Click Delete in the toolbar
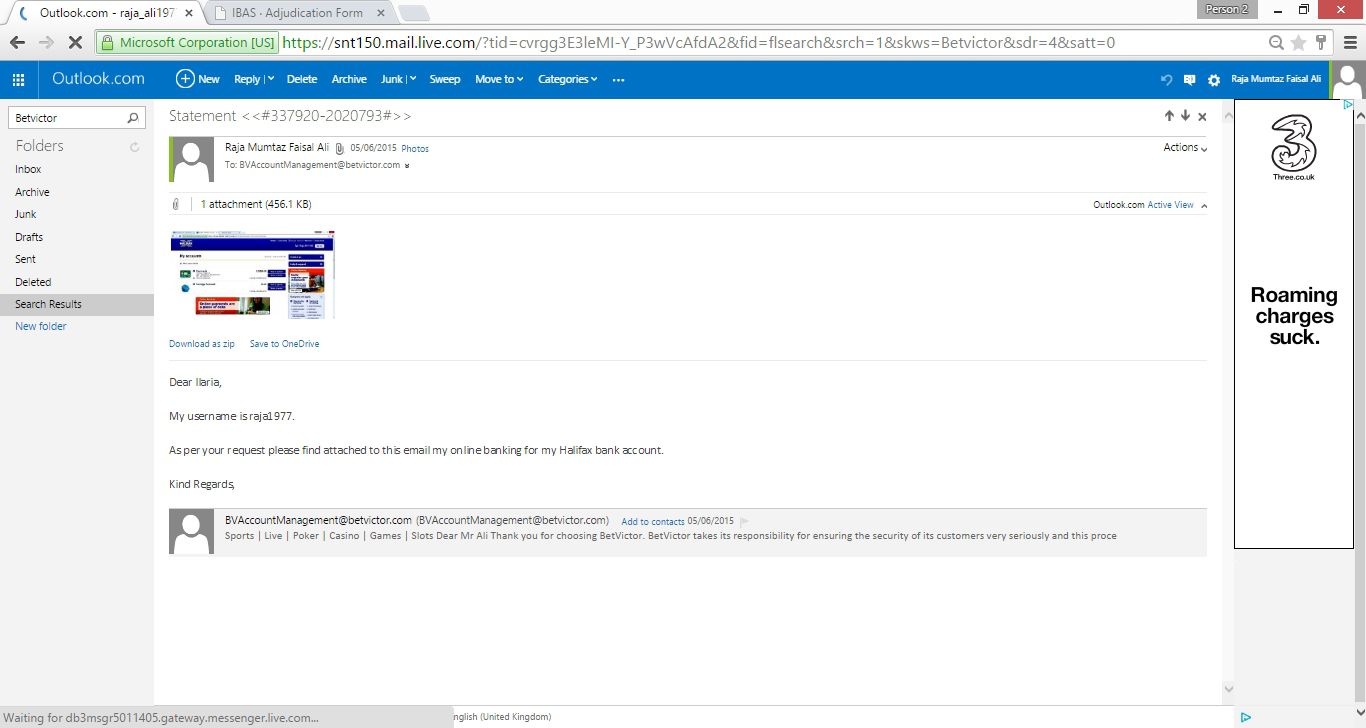 pyautogui.click(x=302, y=80)
